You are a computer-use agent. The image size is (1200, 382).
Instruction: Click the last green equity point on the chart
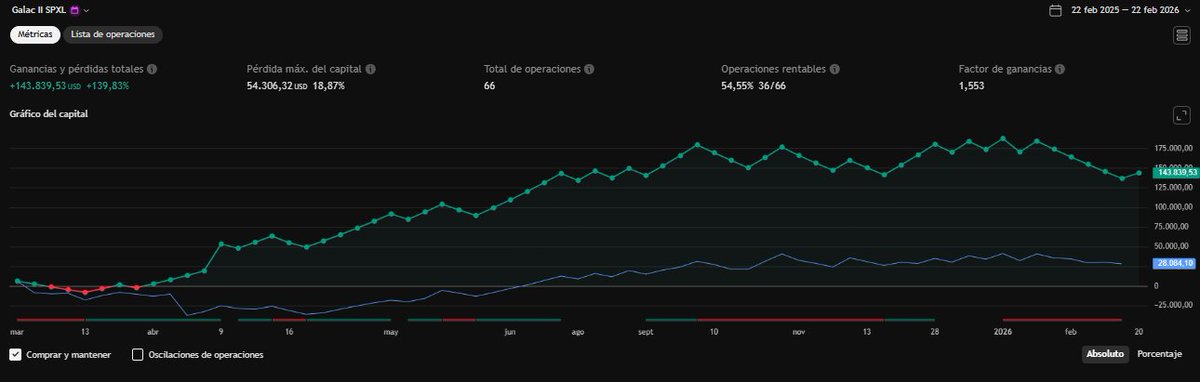click(x=1139, y=173)
